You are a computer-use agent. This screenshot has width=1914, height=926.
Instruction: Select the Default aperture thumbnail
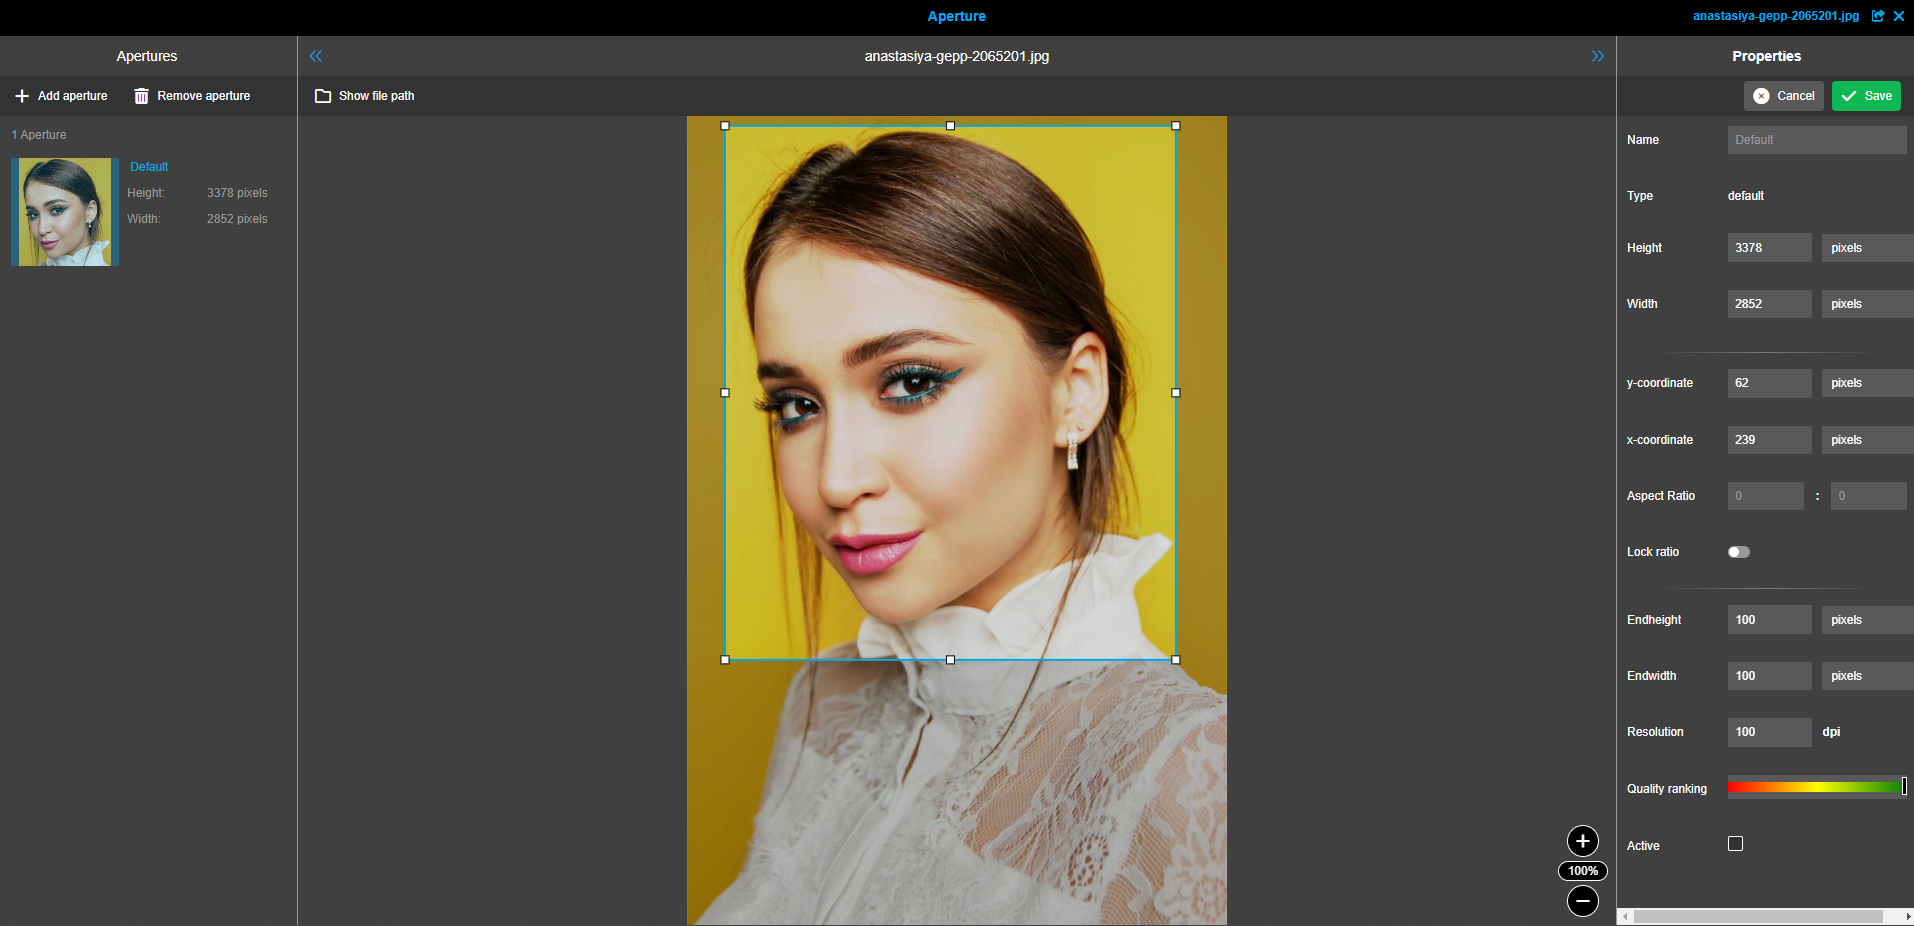63,211
